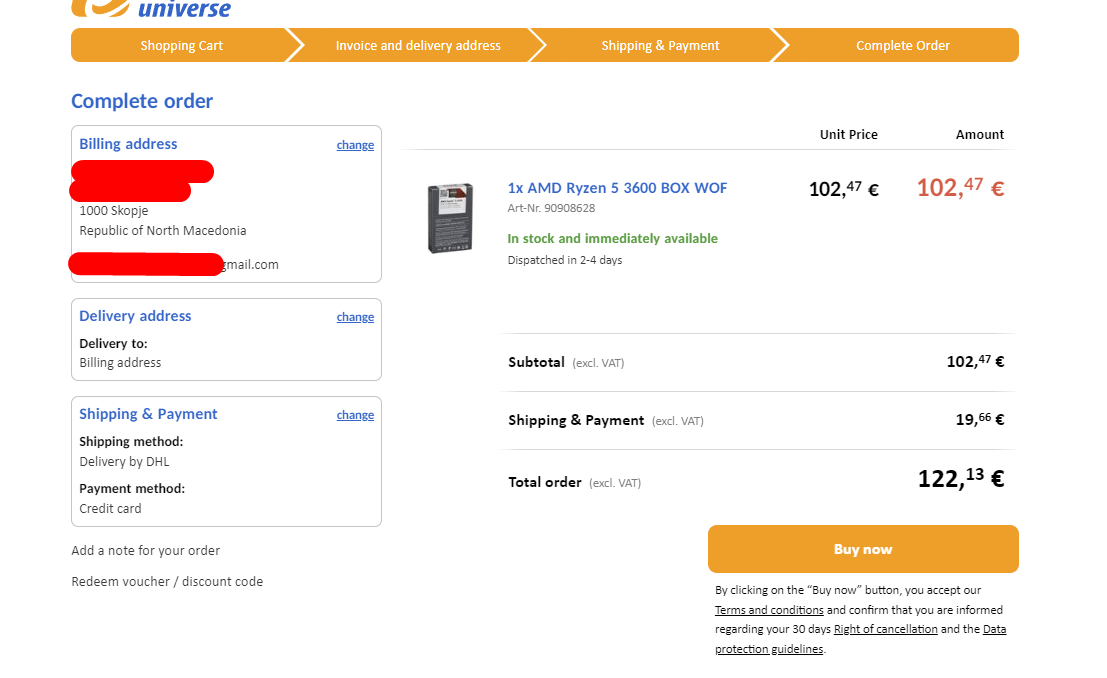Click the Total order label
Screen dimensions: 1107x678
[545, 482]
